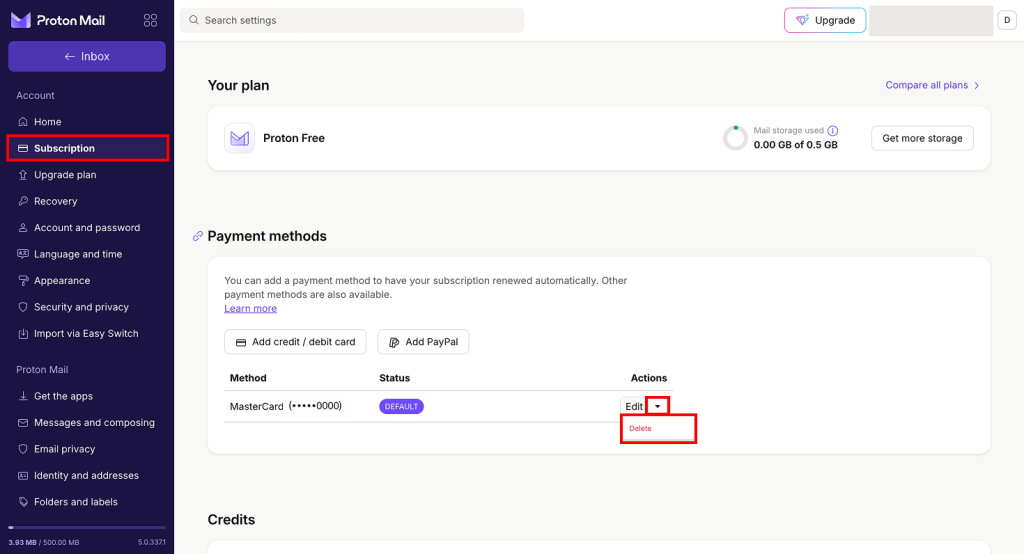Click the search magnifier icon

point(194,20)
